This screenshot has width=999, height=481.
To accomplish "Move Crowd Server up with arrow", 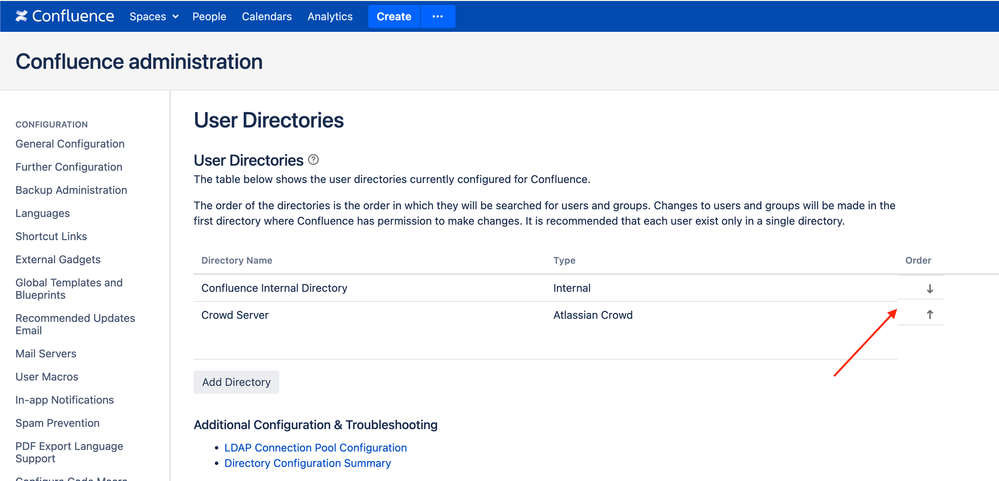I will tap(930, 314).
